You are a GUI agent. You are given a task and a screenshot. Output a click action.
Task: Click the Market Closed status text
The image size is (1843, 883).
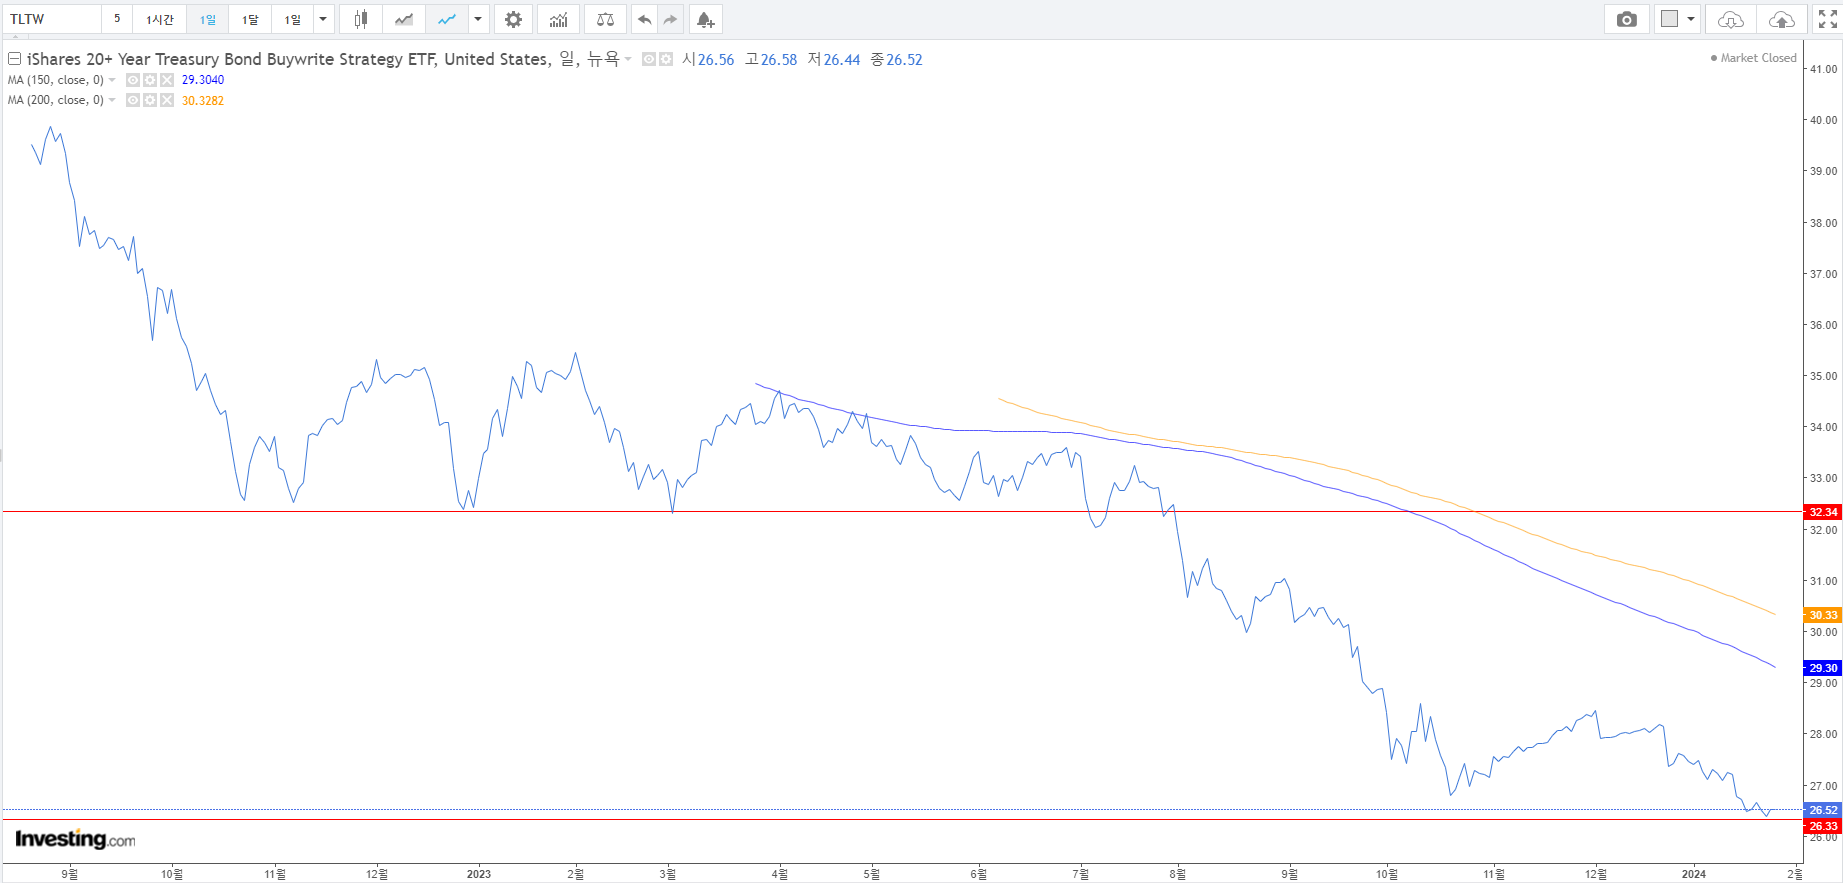pyautogui.click(x=1758, y=58)
